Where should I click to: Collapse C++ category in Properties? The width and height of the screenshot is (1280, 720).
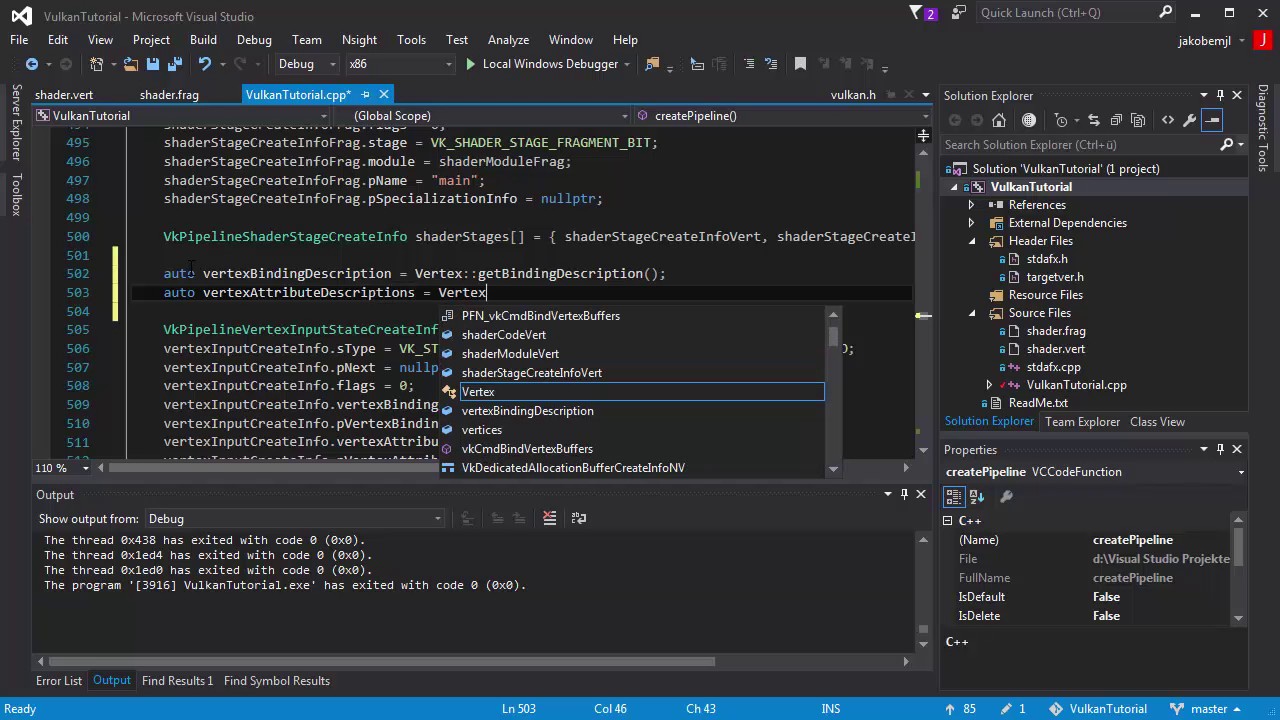949,521
